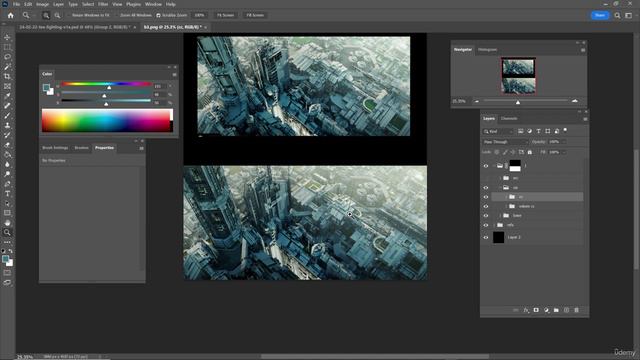Toggle Zoom All Windows checkbox
Image resolution: width=640 pixels, height=360 pixels.
[x=117, y=16]
